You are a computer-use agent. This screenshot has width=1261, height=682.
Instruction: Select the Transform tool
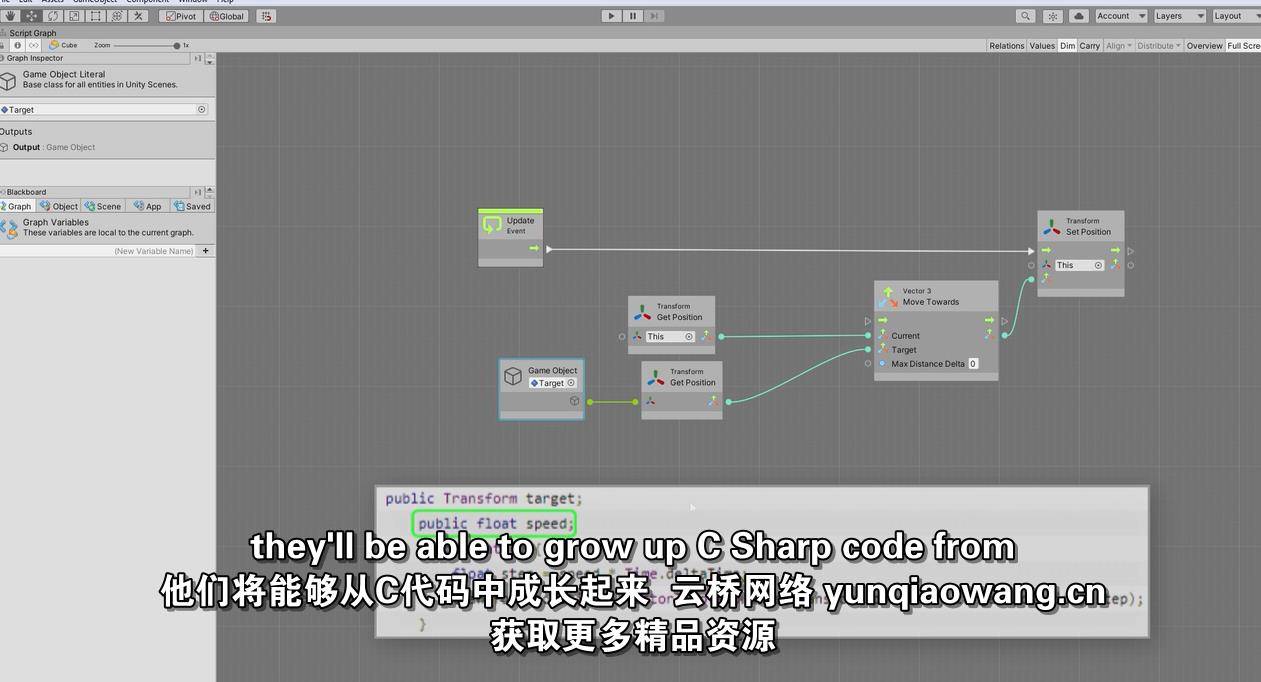pyautogui.click(x=116, y=16)
